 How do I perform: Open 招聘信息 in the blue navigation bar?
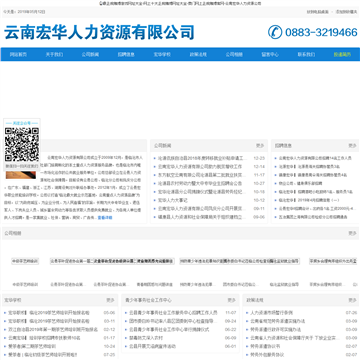126,55
